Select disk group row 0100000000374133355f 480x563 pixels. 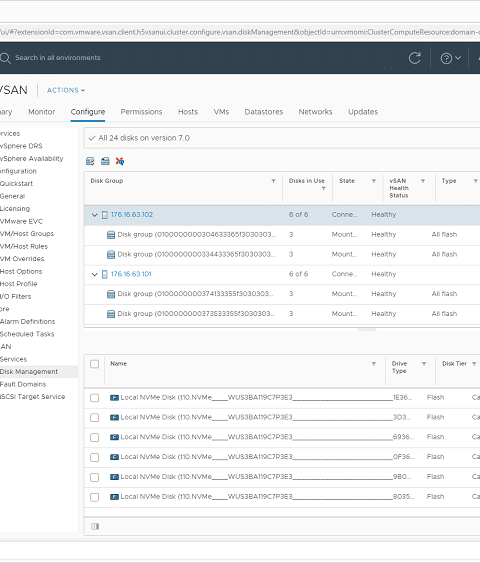[x=282, y=294]
